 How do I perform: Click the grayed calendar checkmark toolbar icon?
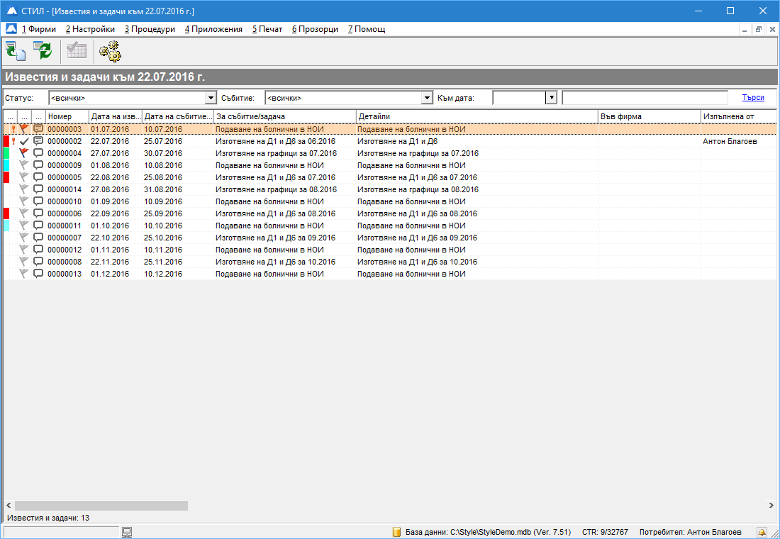coord(77,51)
